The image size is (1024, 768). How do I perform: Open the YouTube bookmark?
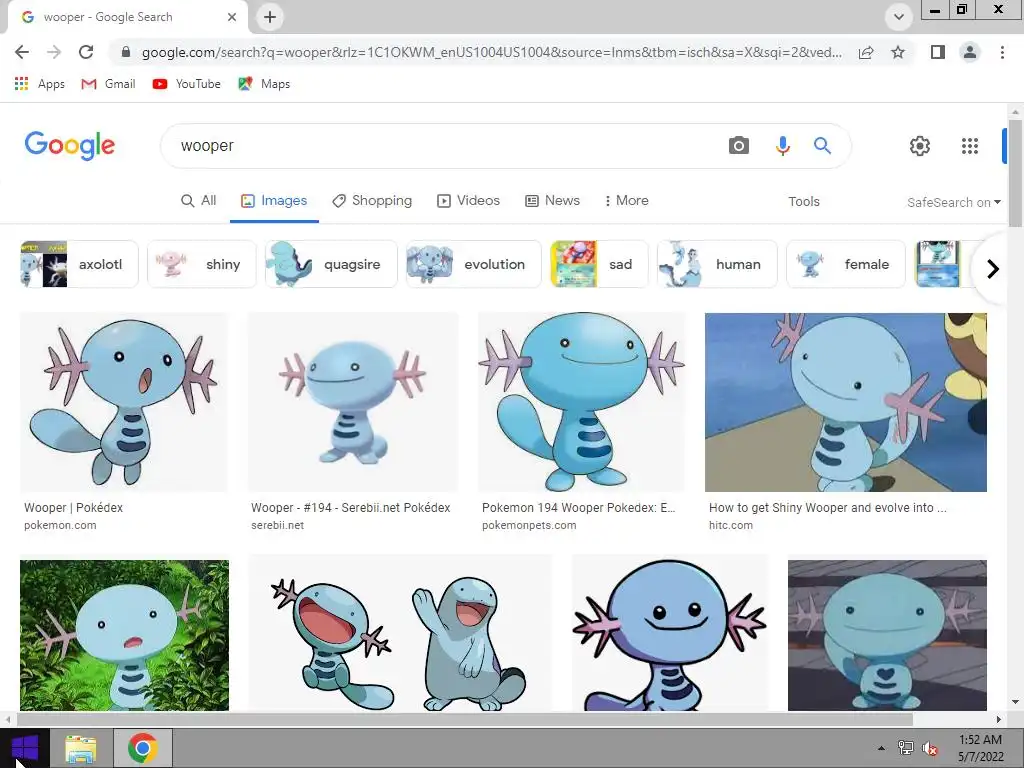pos(186,84)
